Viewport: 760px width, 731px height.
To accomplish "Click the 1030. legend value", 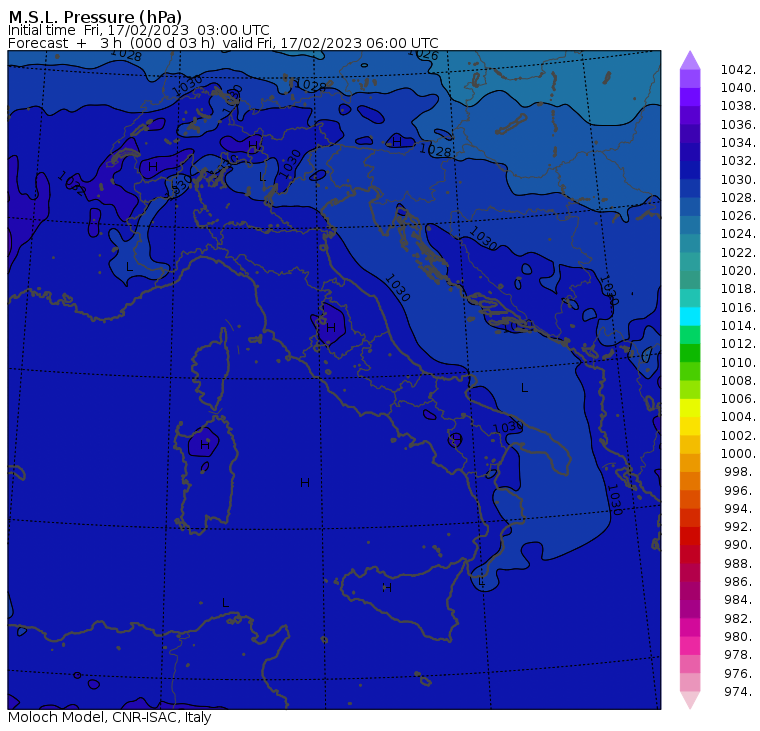I will (x=738, y=179).
